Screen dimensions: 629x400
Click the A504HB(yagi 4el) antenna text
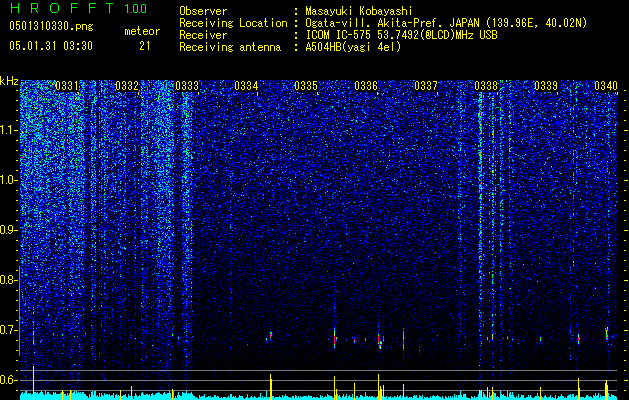point(353,47)
